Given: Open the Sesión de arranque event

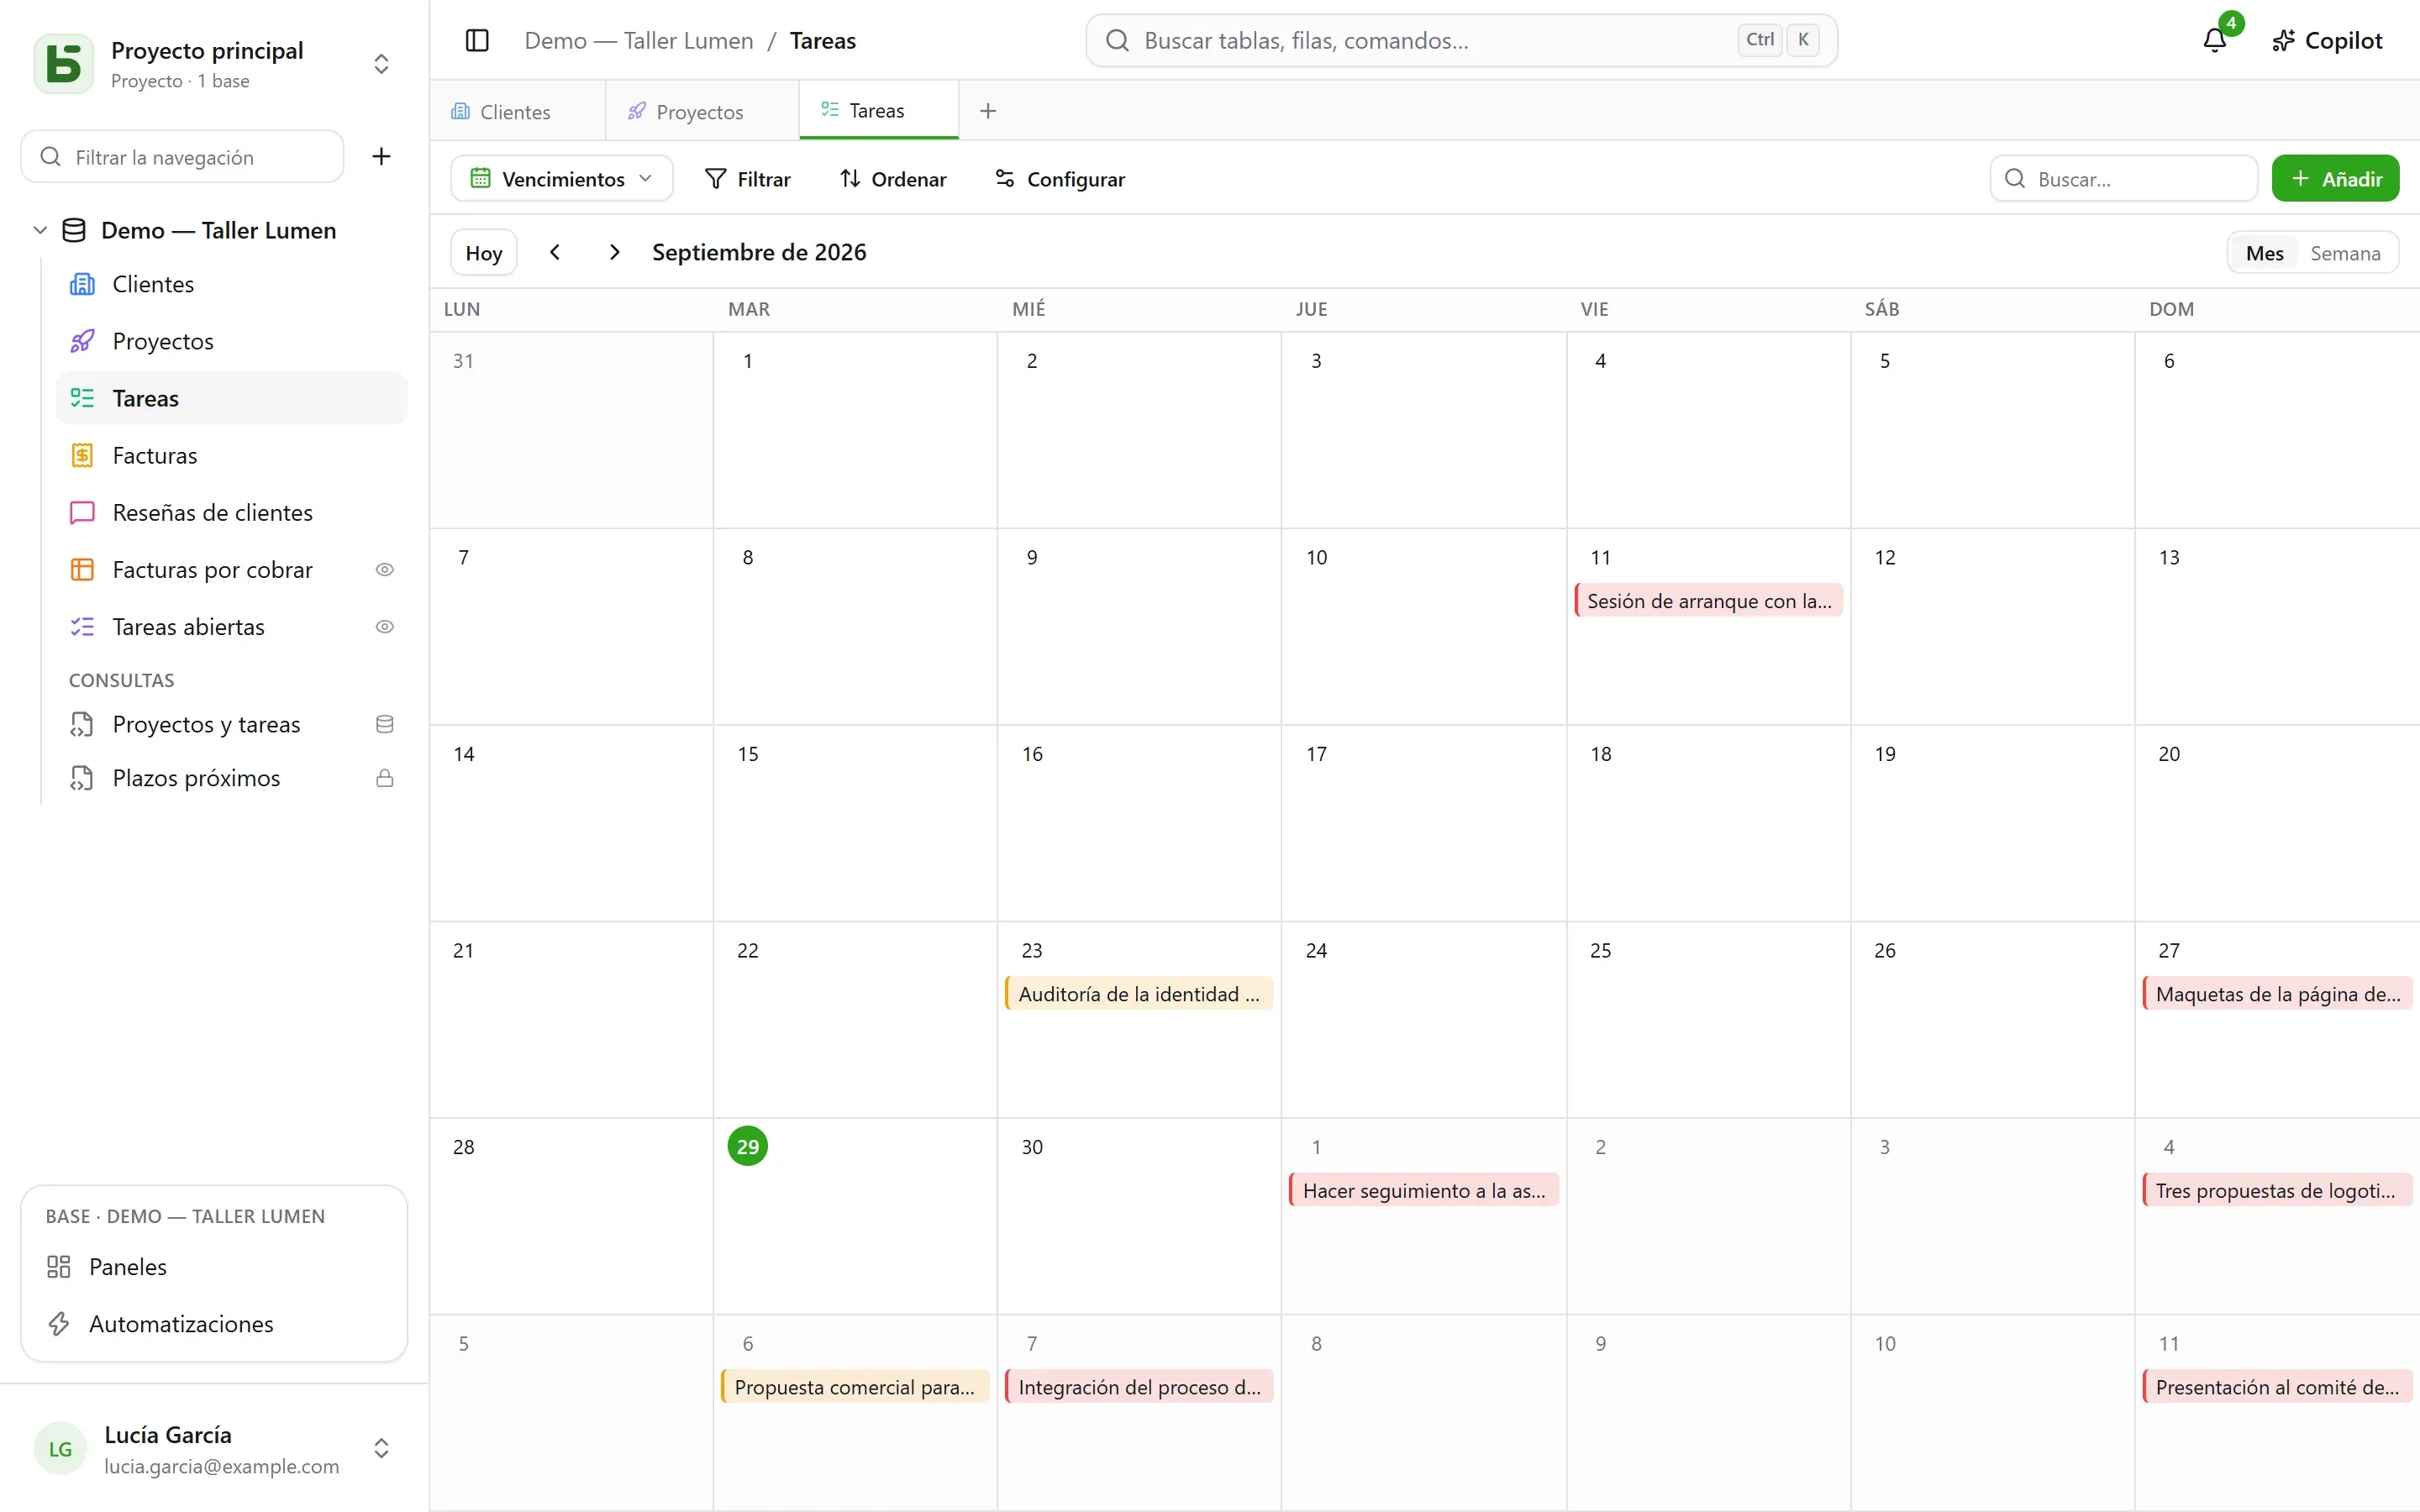Looking at the screenshot, I should point(1709,600).
